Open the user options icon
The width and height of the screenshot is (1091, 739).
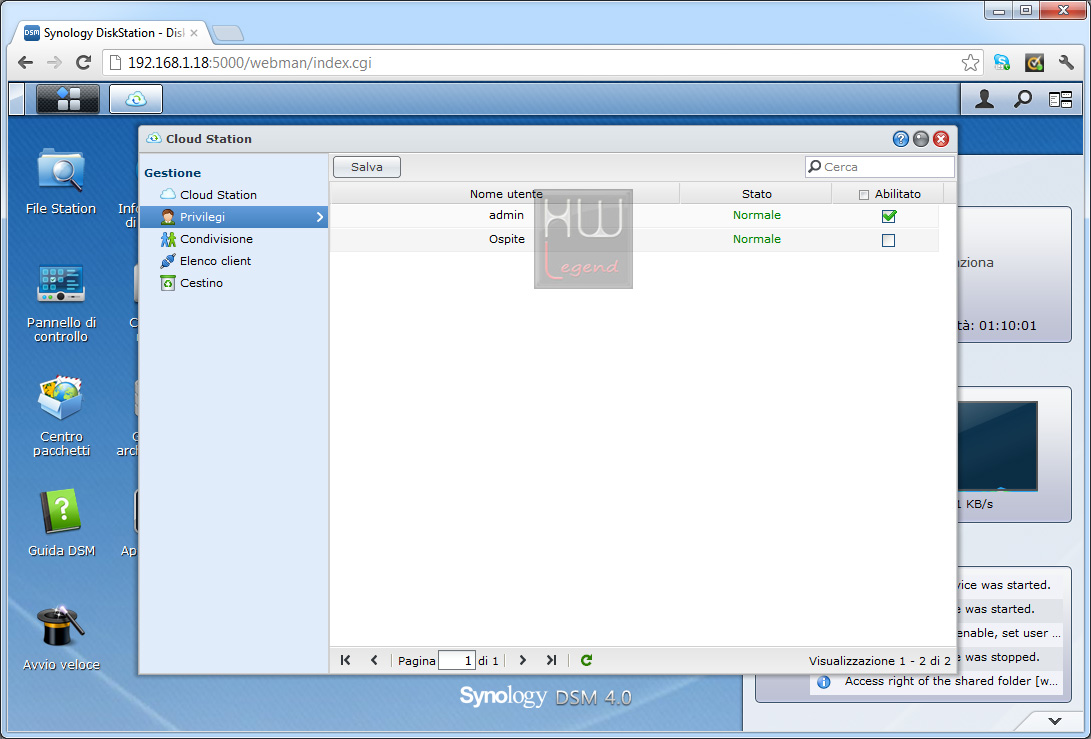tap(984, 100)
